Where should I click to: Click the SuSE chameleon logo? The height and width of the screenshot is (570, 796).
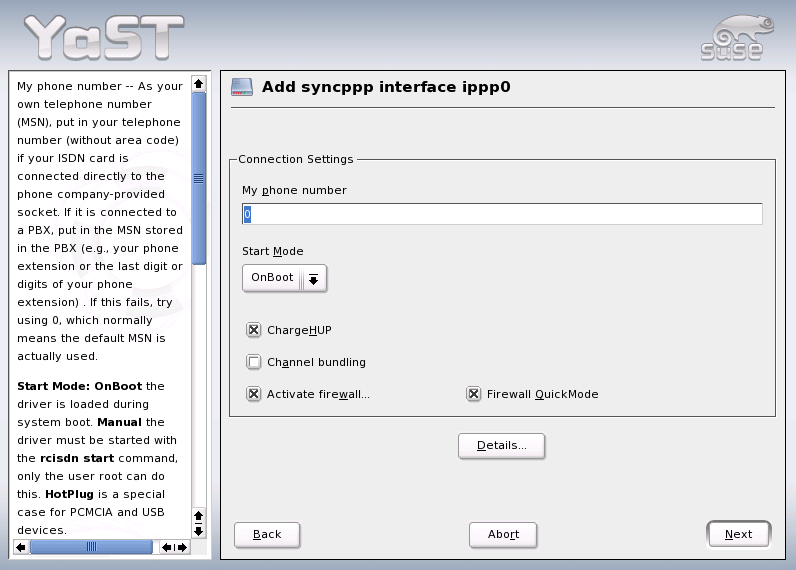738,38
